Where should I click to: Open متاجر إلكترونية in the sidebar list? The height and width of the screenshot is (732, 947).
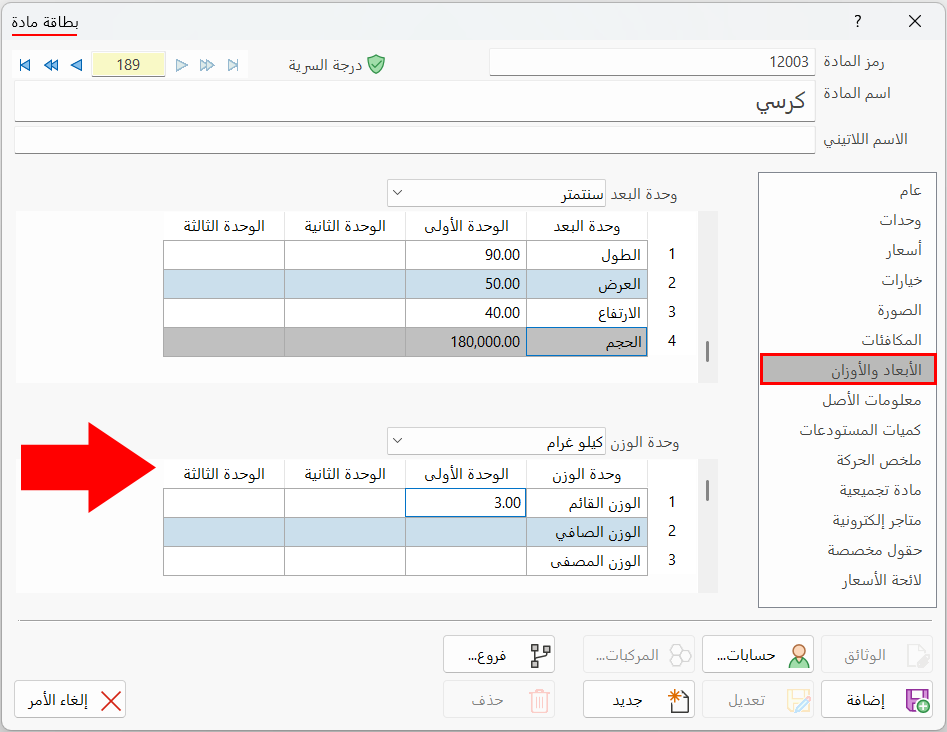coord(847,520)
